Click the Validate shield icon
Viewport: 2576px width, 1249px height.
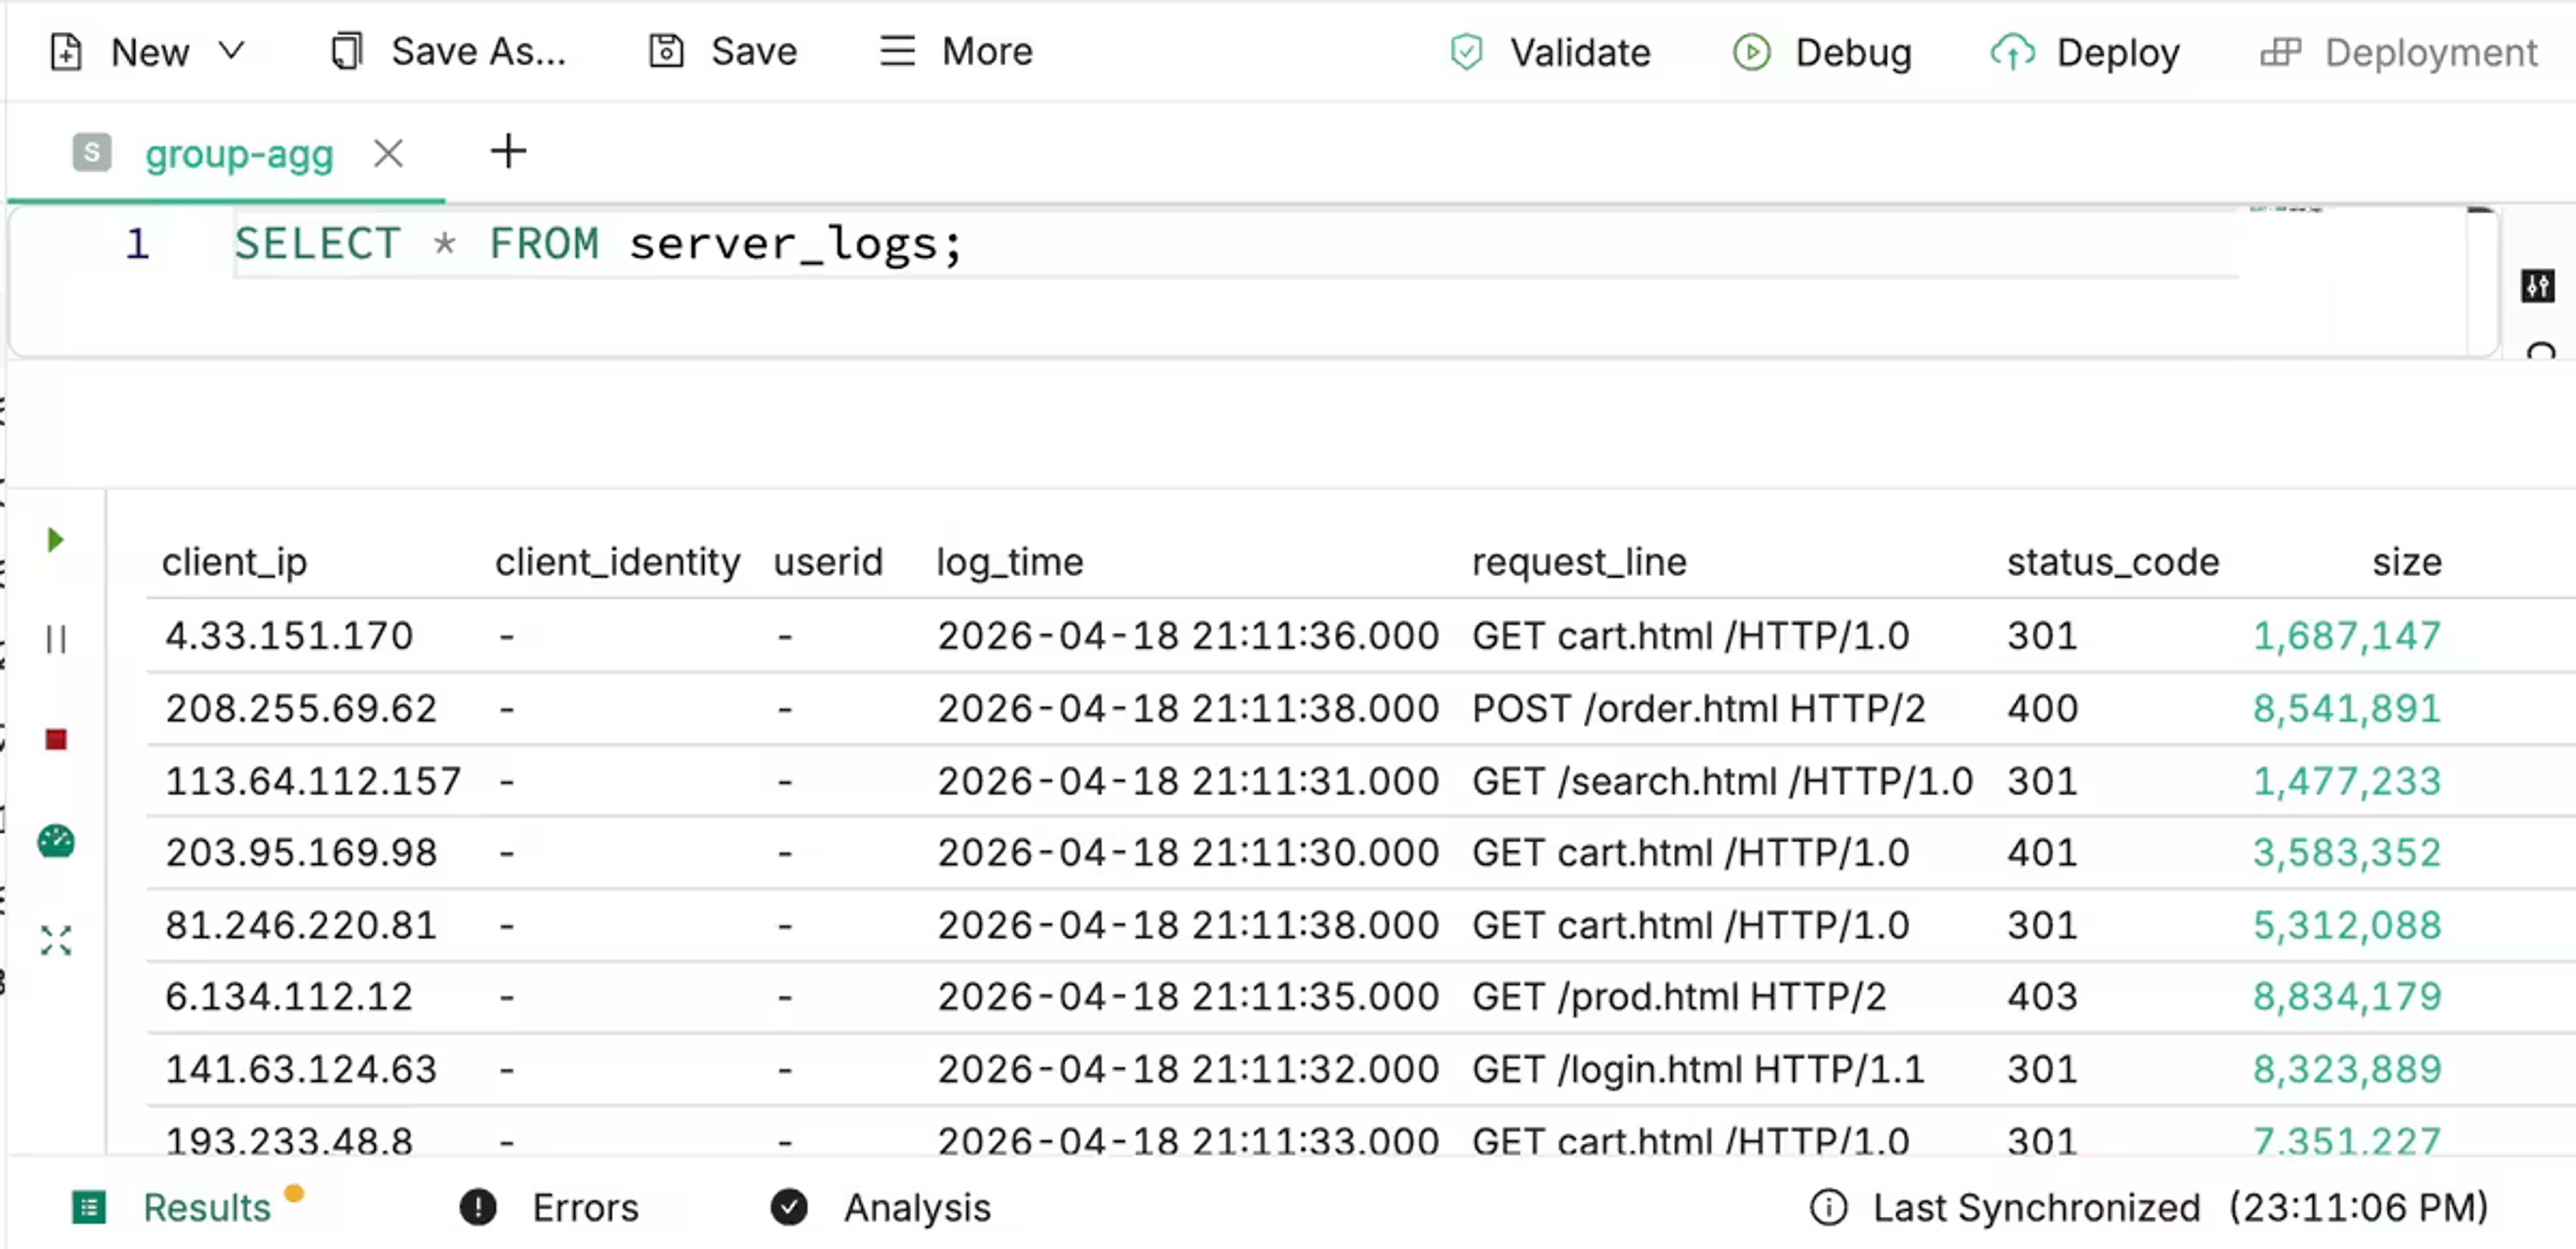(1466, 52)
